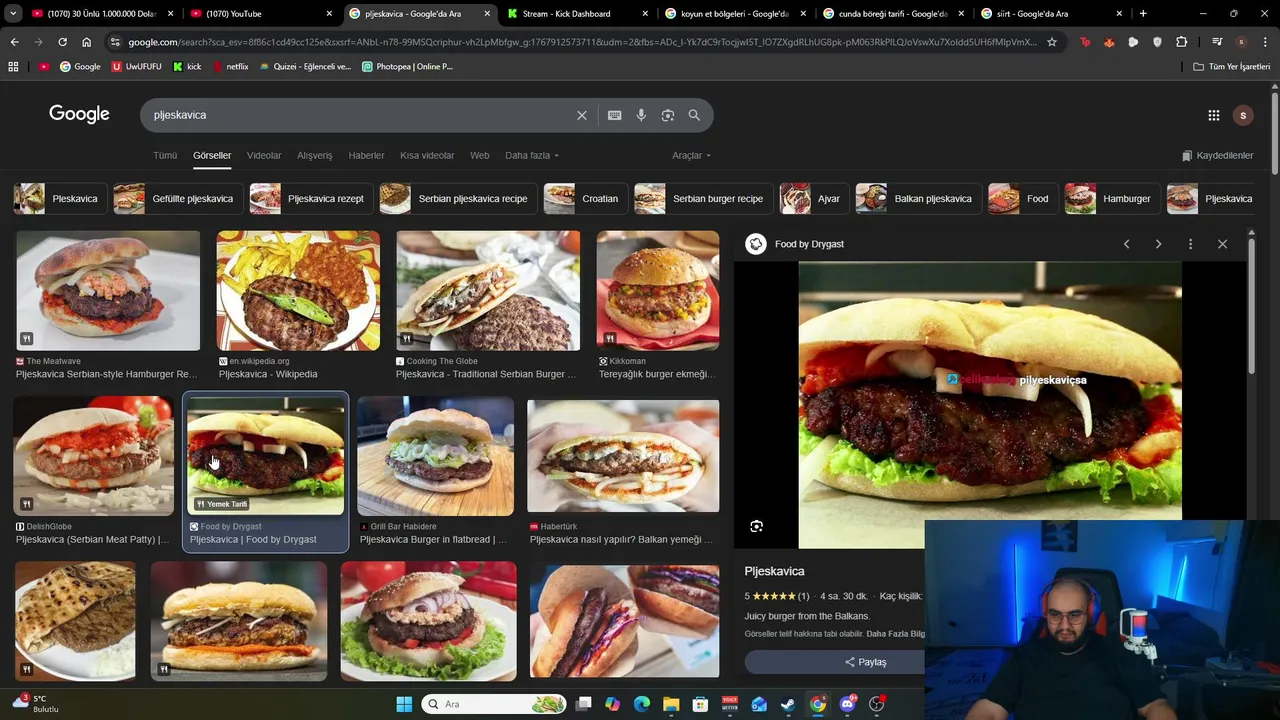Open the Google apps grid
Viewport: 1280px width, 720px height.
[x=1214, y=115]
